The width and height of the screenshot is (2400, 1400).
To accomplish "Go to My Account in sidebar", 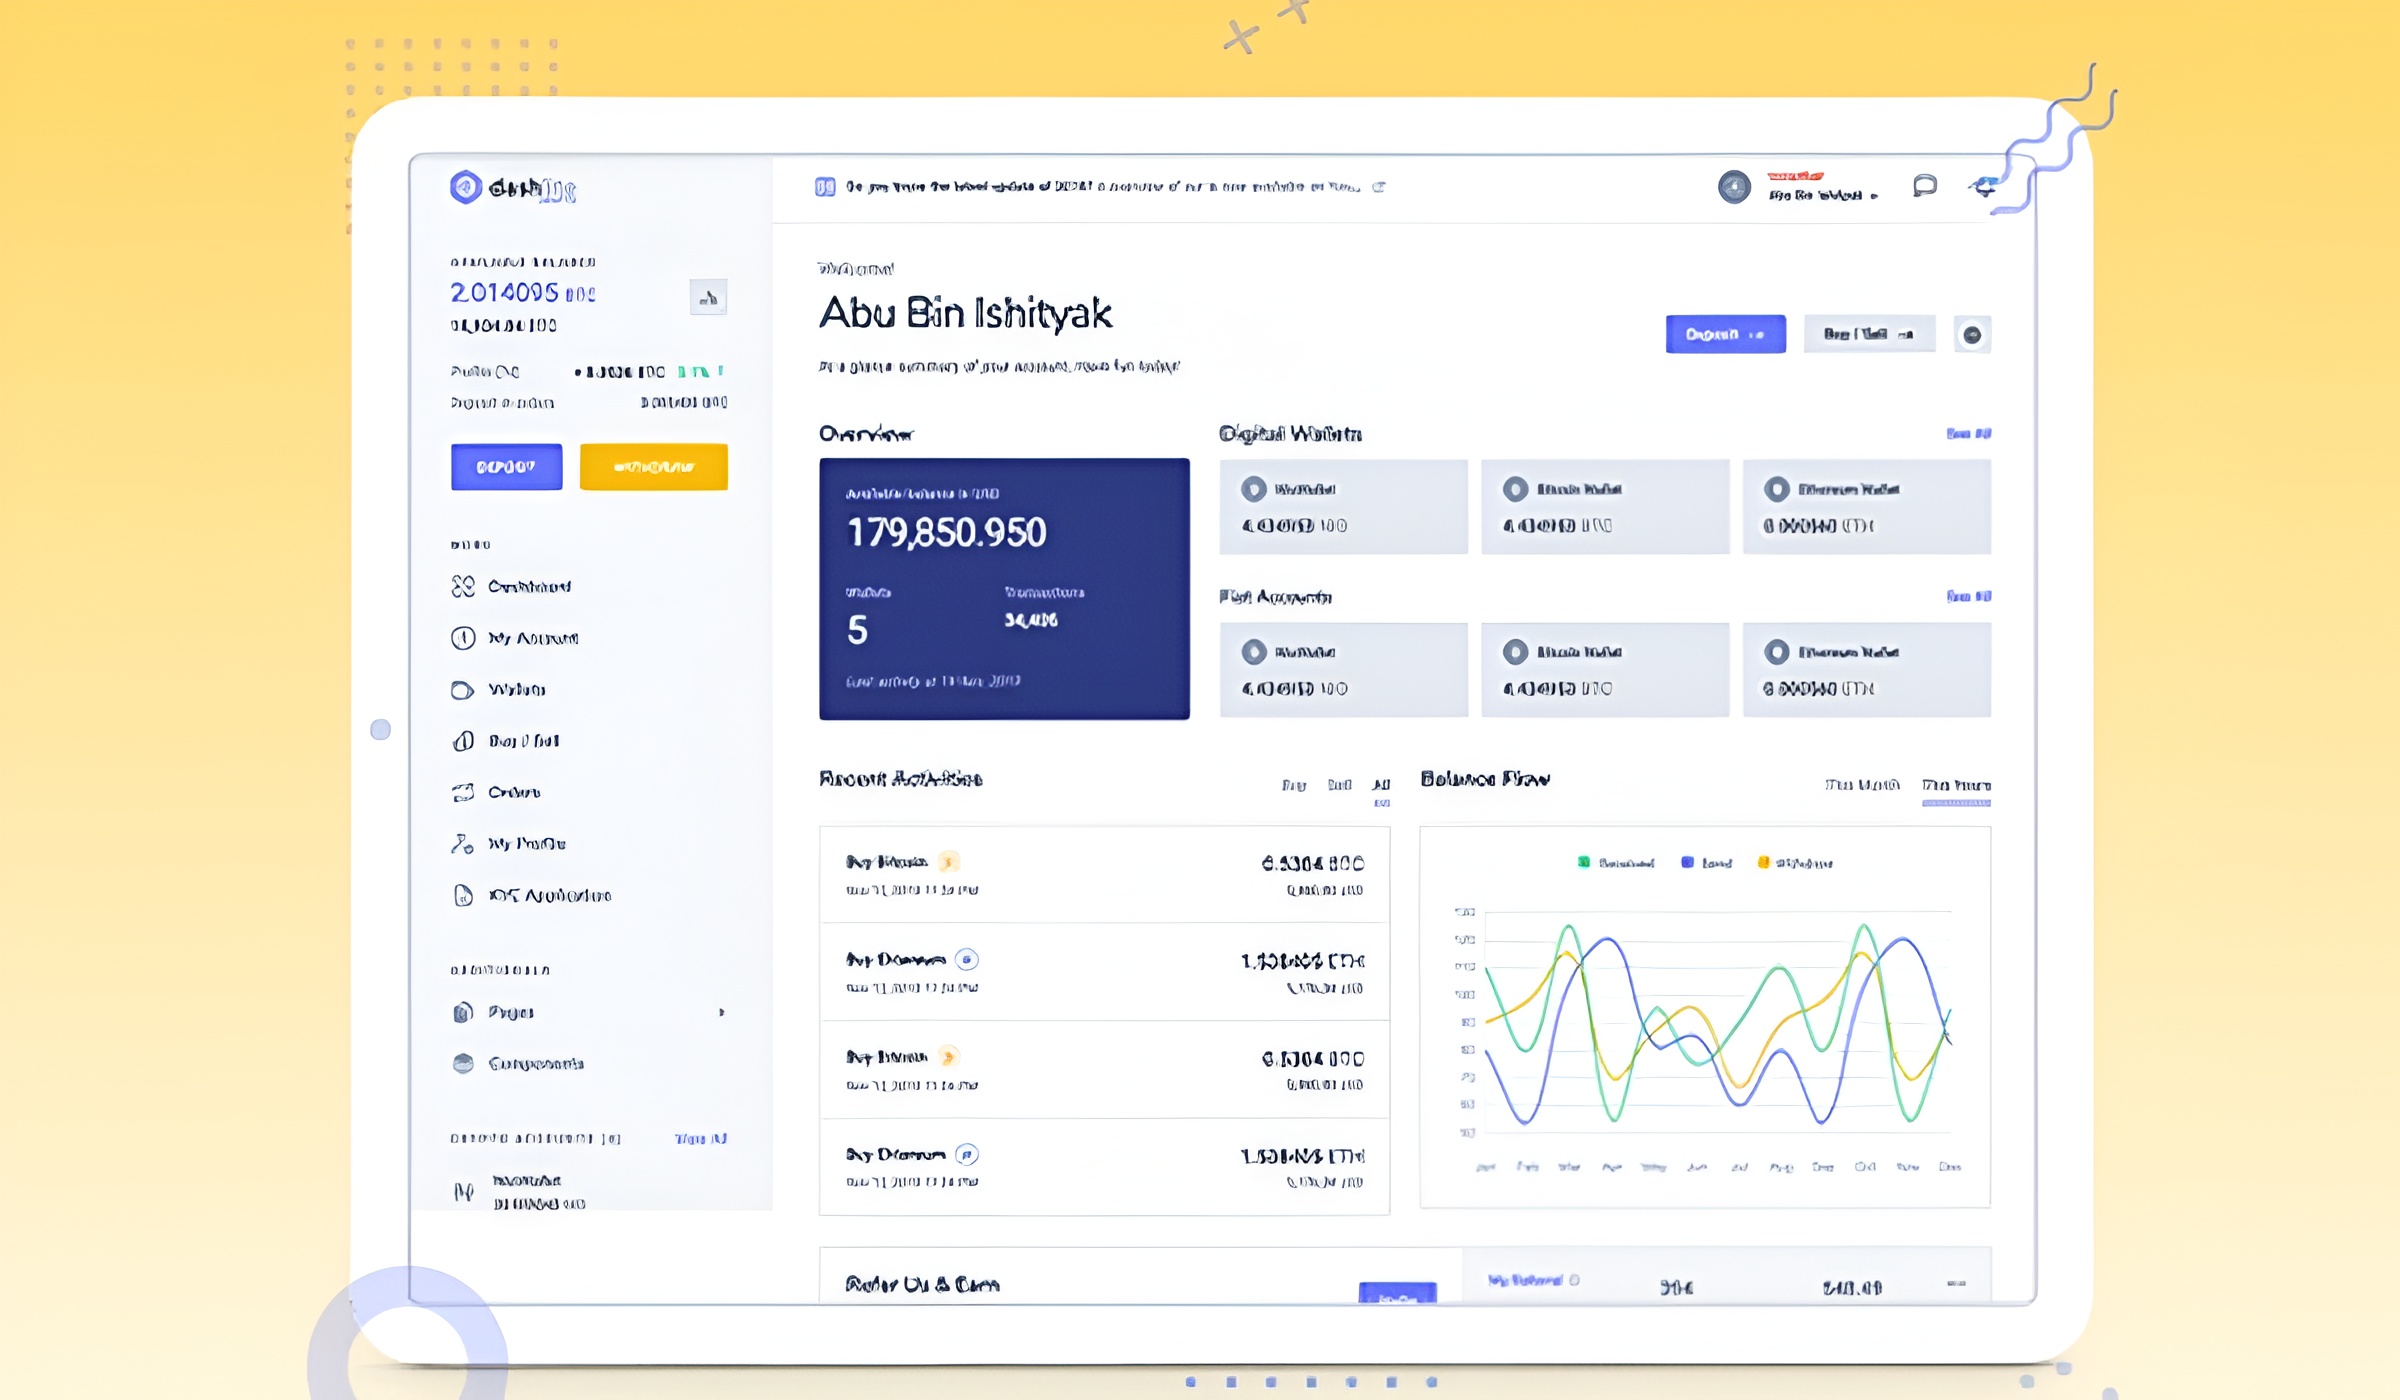I will [532, 638].
